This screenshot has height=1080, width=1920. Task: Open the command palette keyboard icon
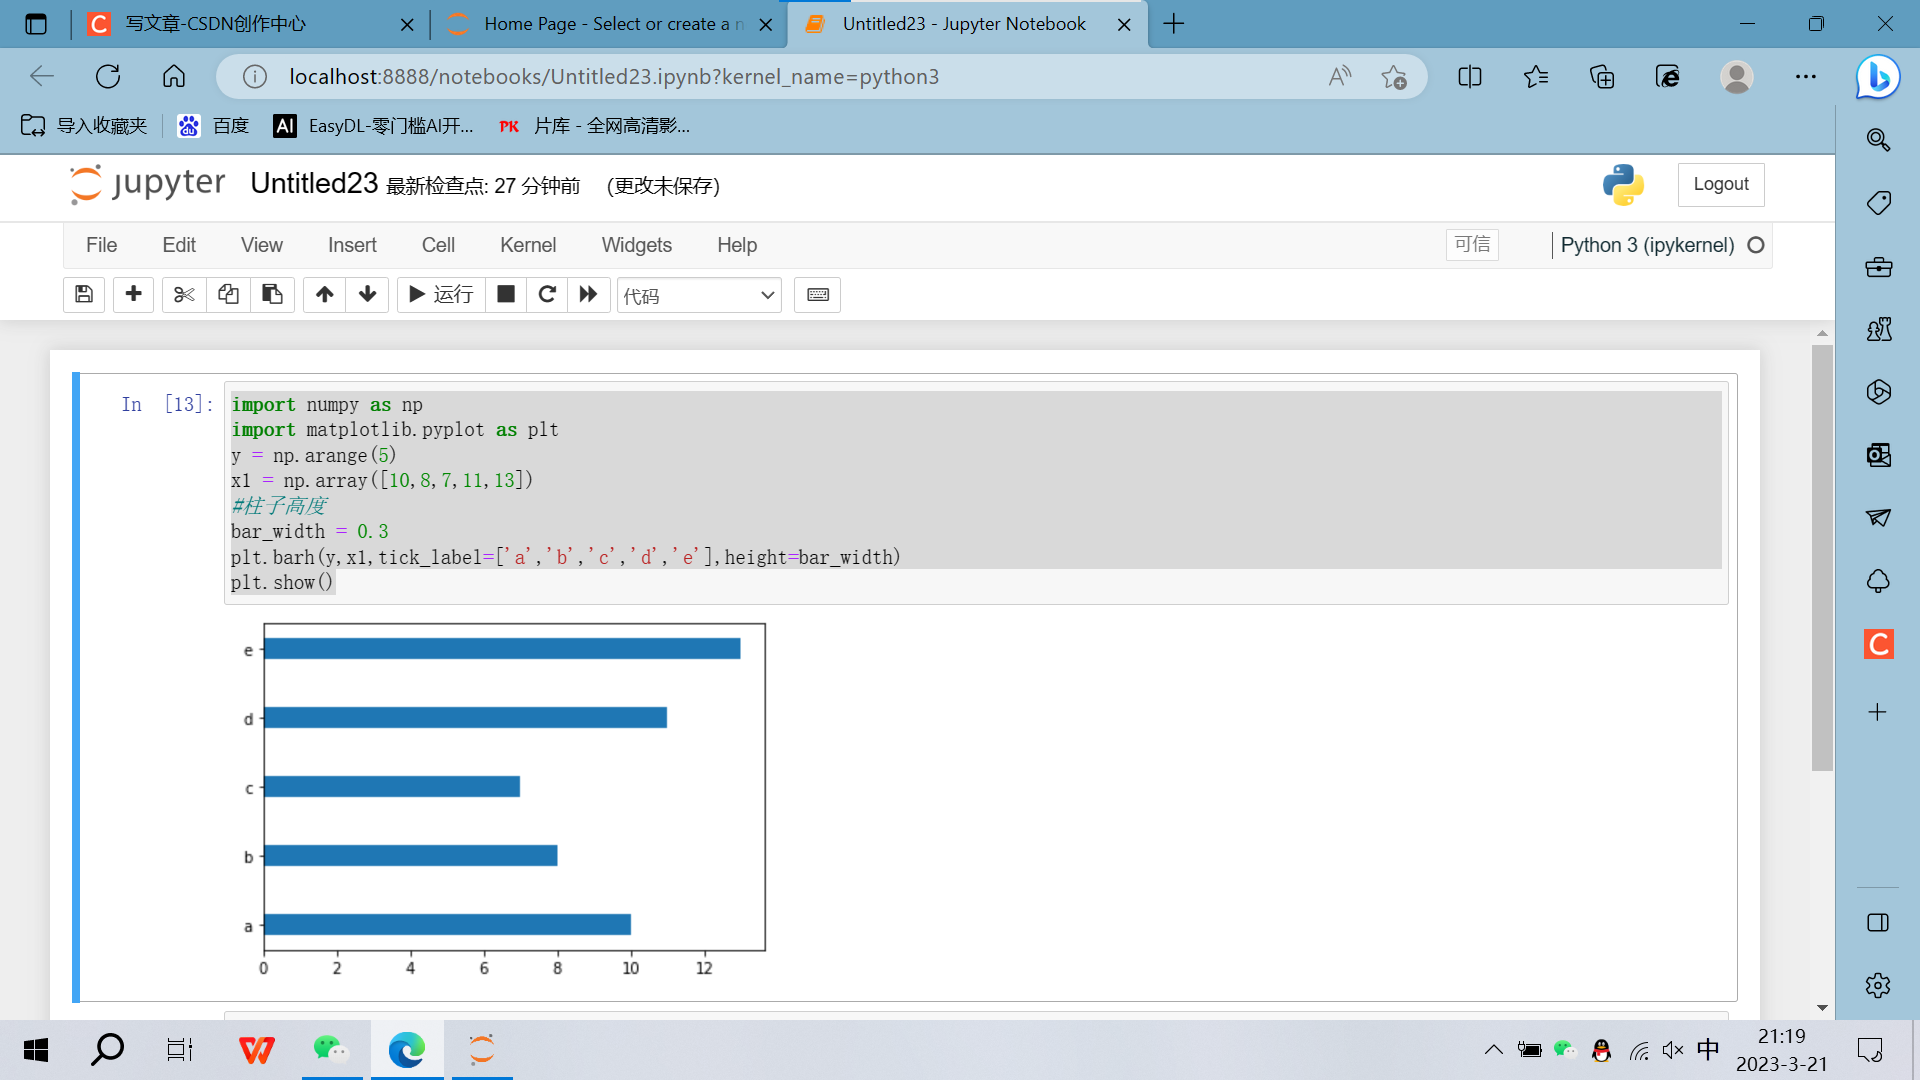coord(817,294)
